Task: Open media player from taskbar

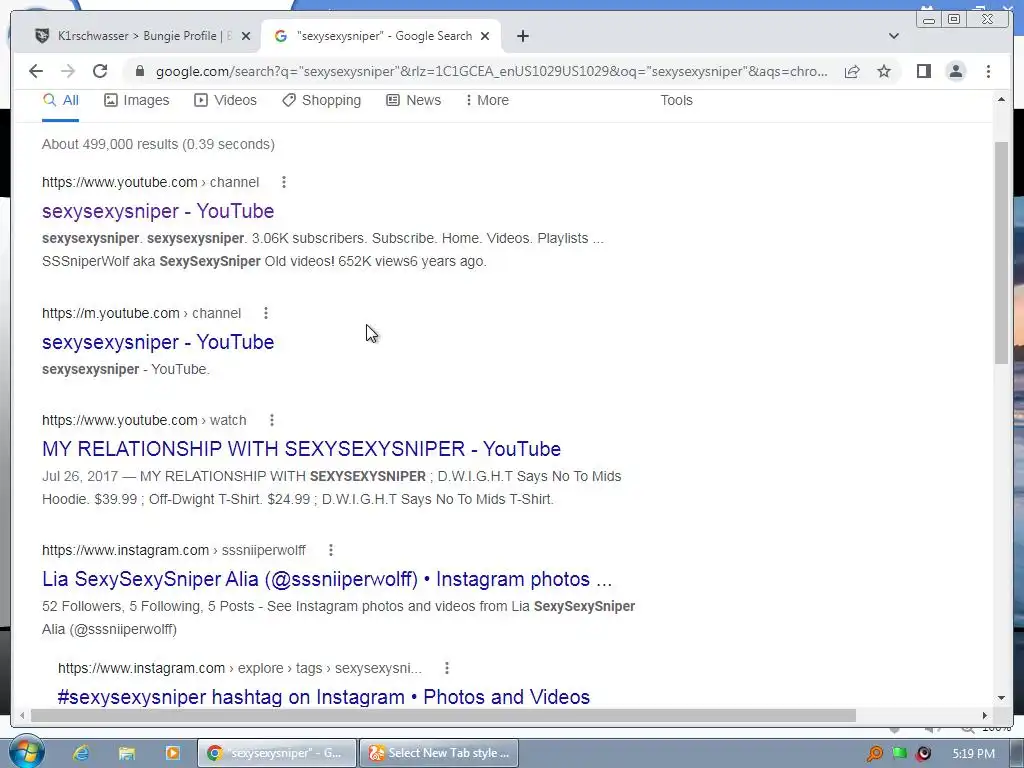Action: click(x=172, y=753)
